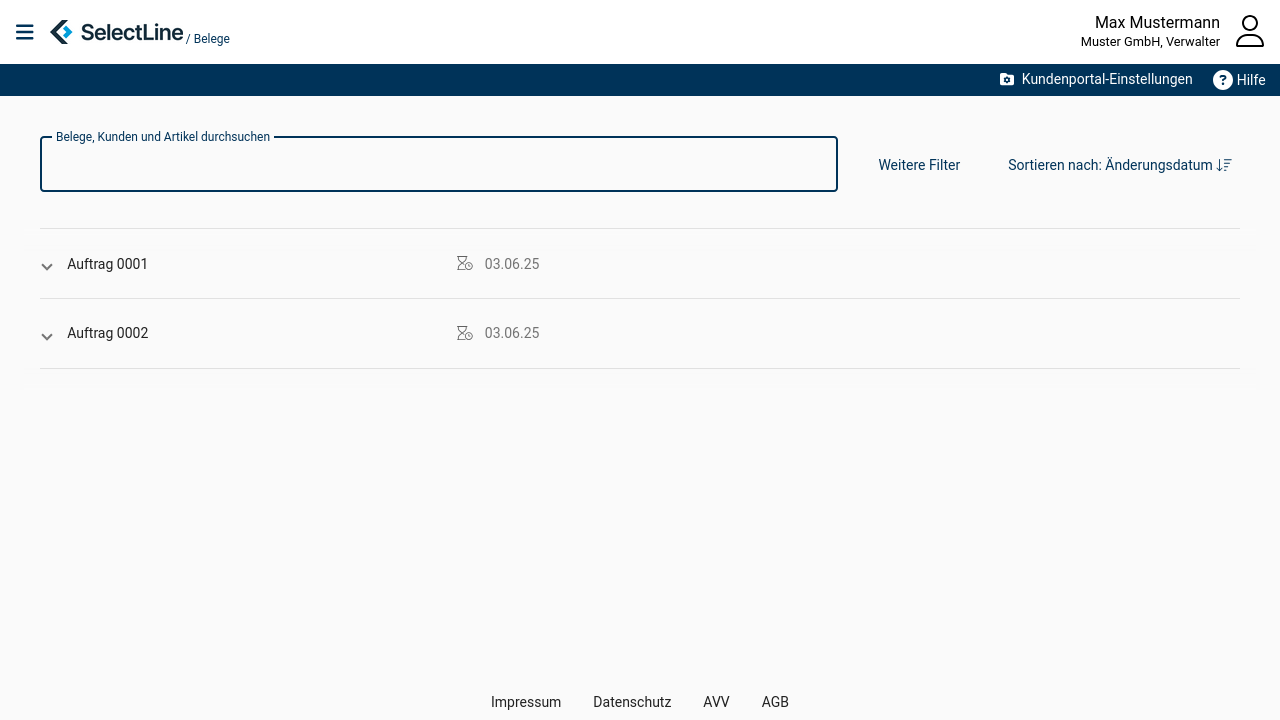Open Kundenportal-Einstellungen
The image size is (1280, 720).
click(1096, 80)
